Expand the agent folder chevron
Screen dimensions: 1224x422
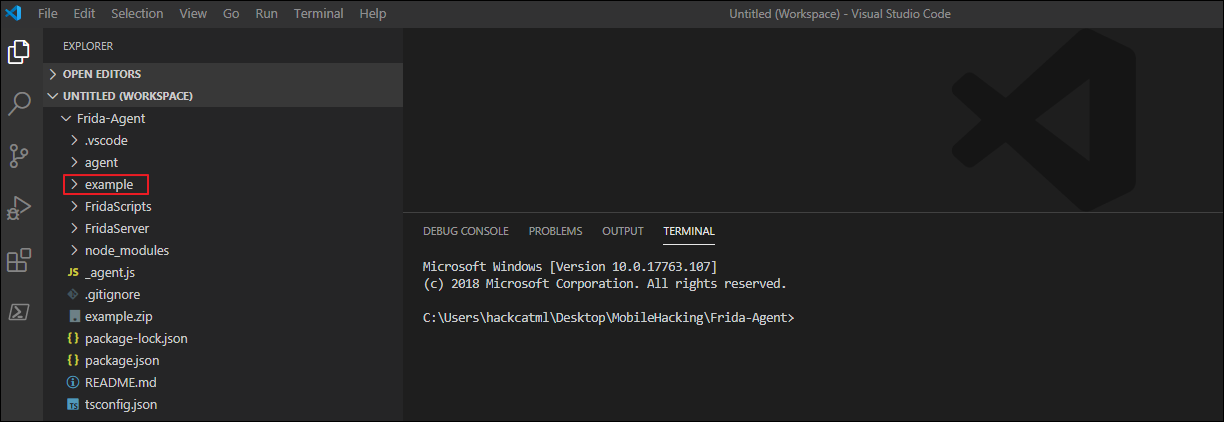(74, 162)
